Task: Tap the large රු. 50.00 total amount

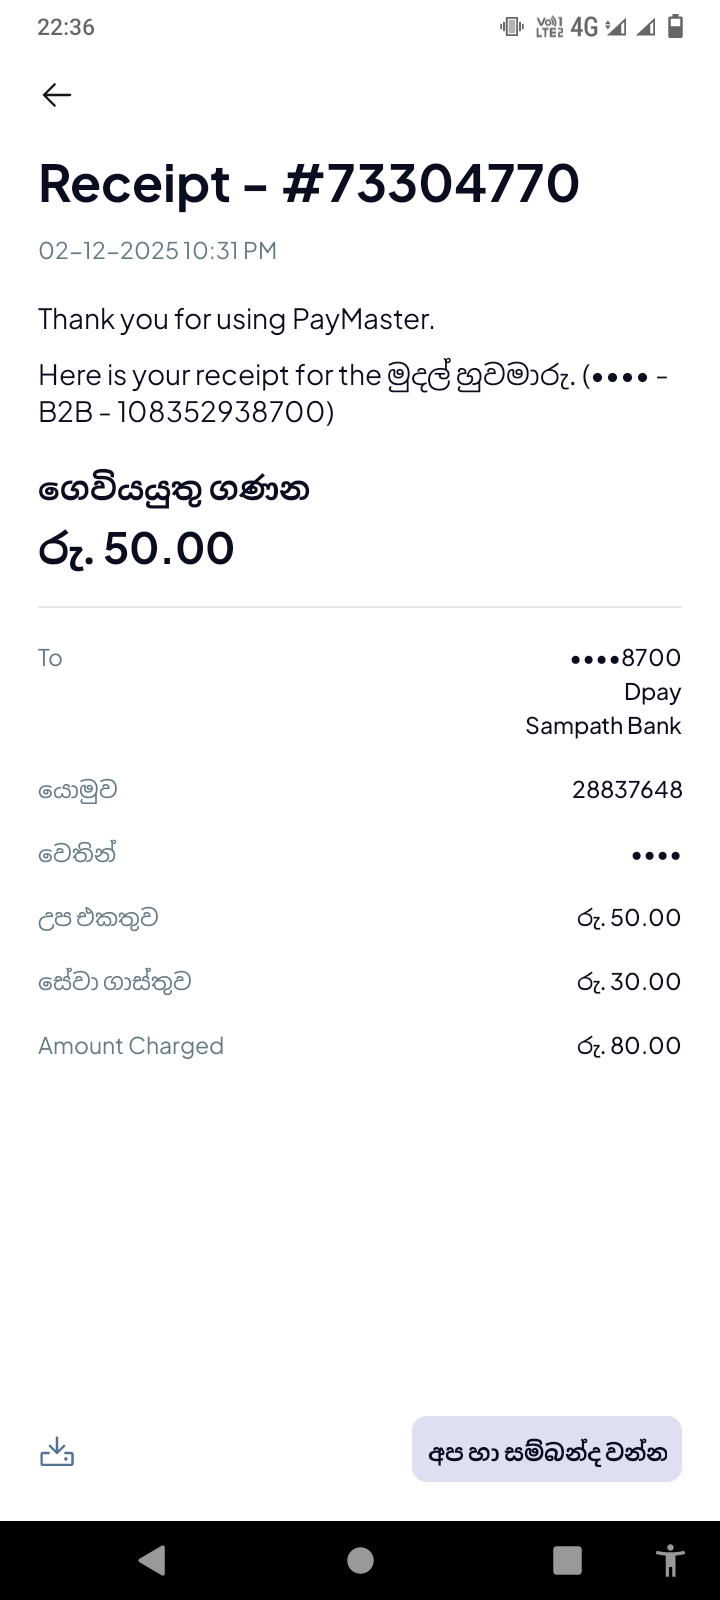Action: (137, 548)
